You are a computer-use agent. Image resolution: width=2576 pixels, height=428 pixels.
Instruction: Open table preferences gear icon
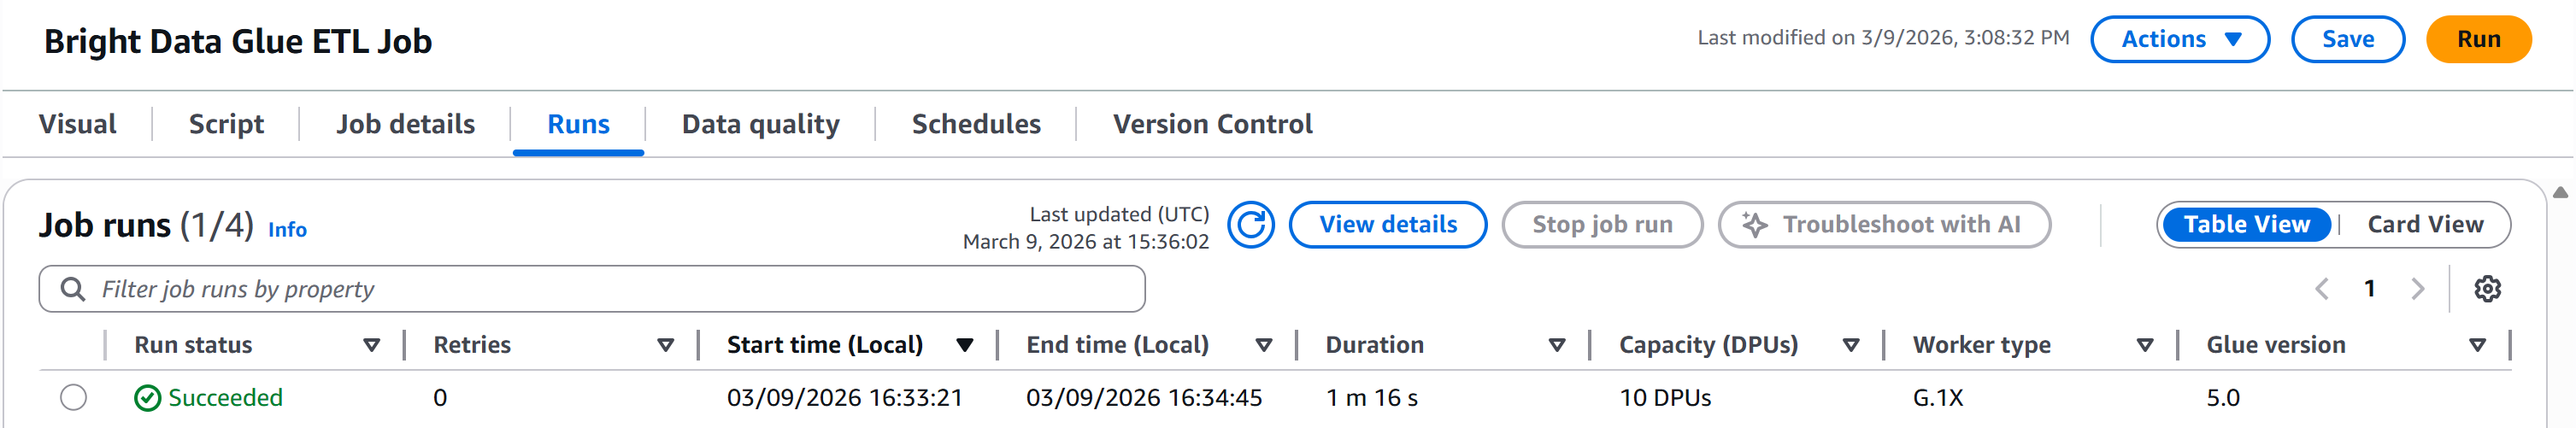[2487, 289]
